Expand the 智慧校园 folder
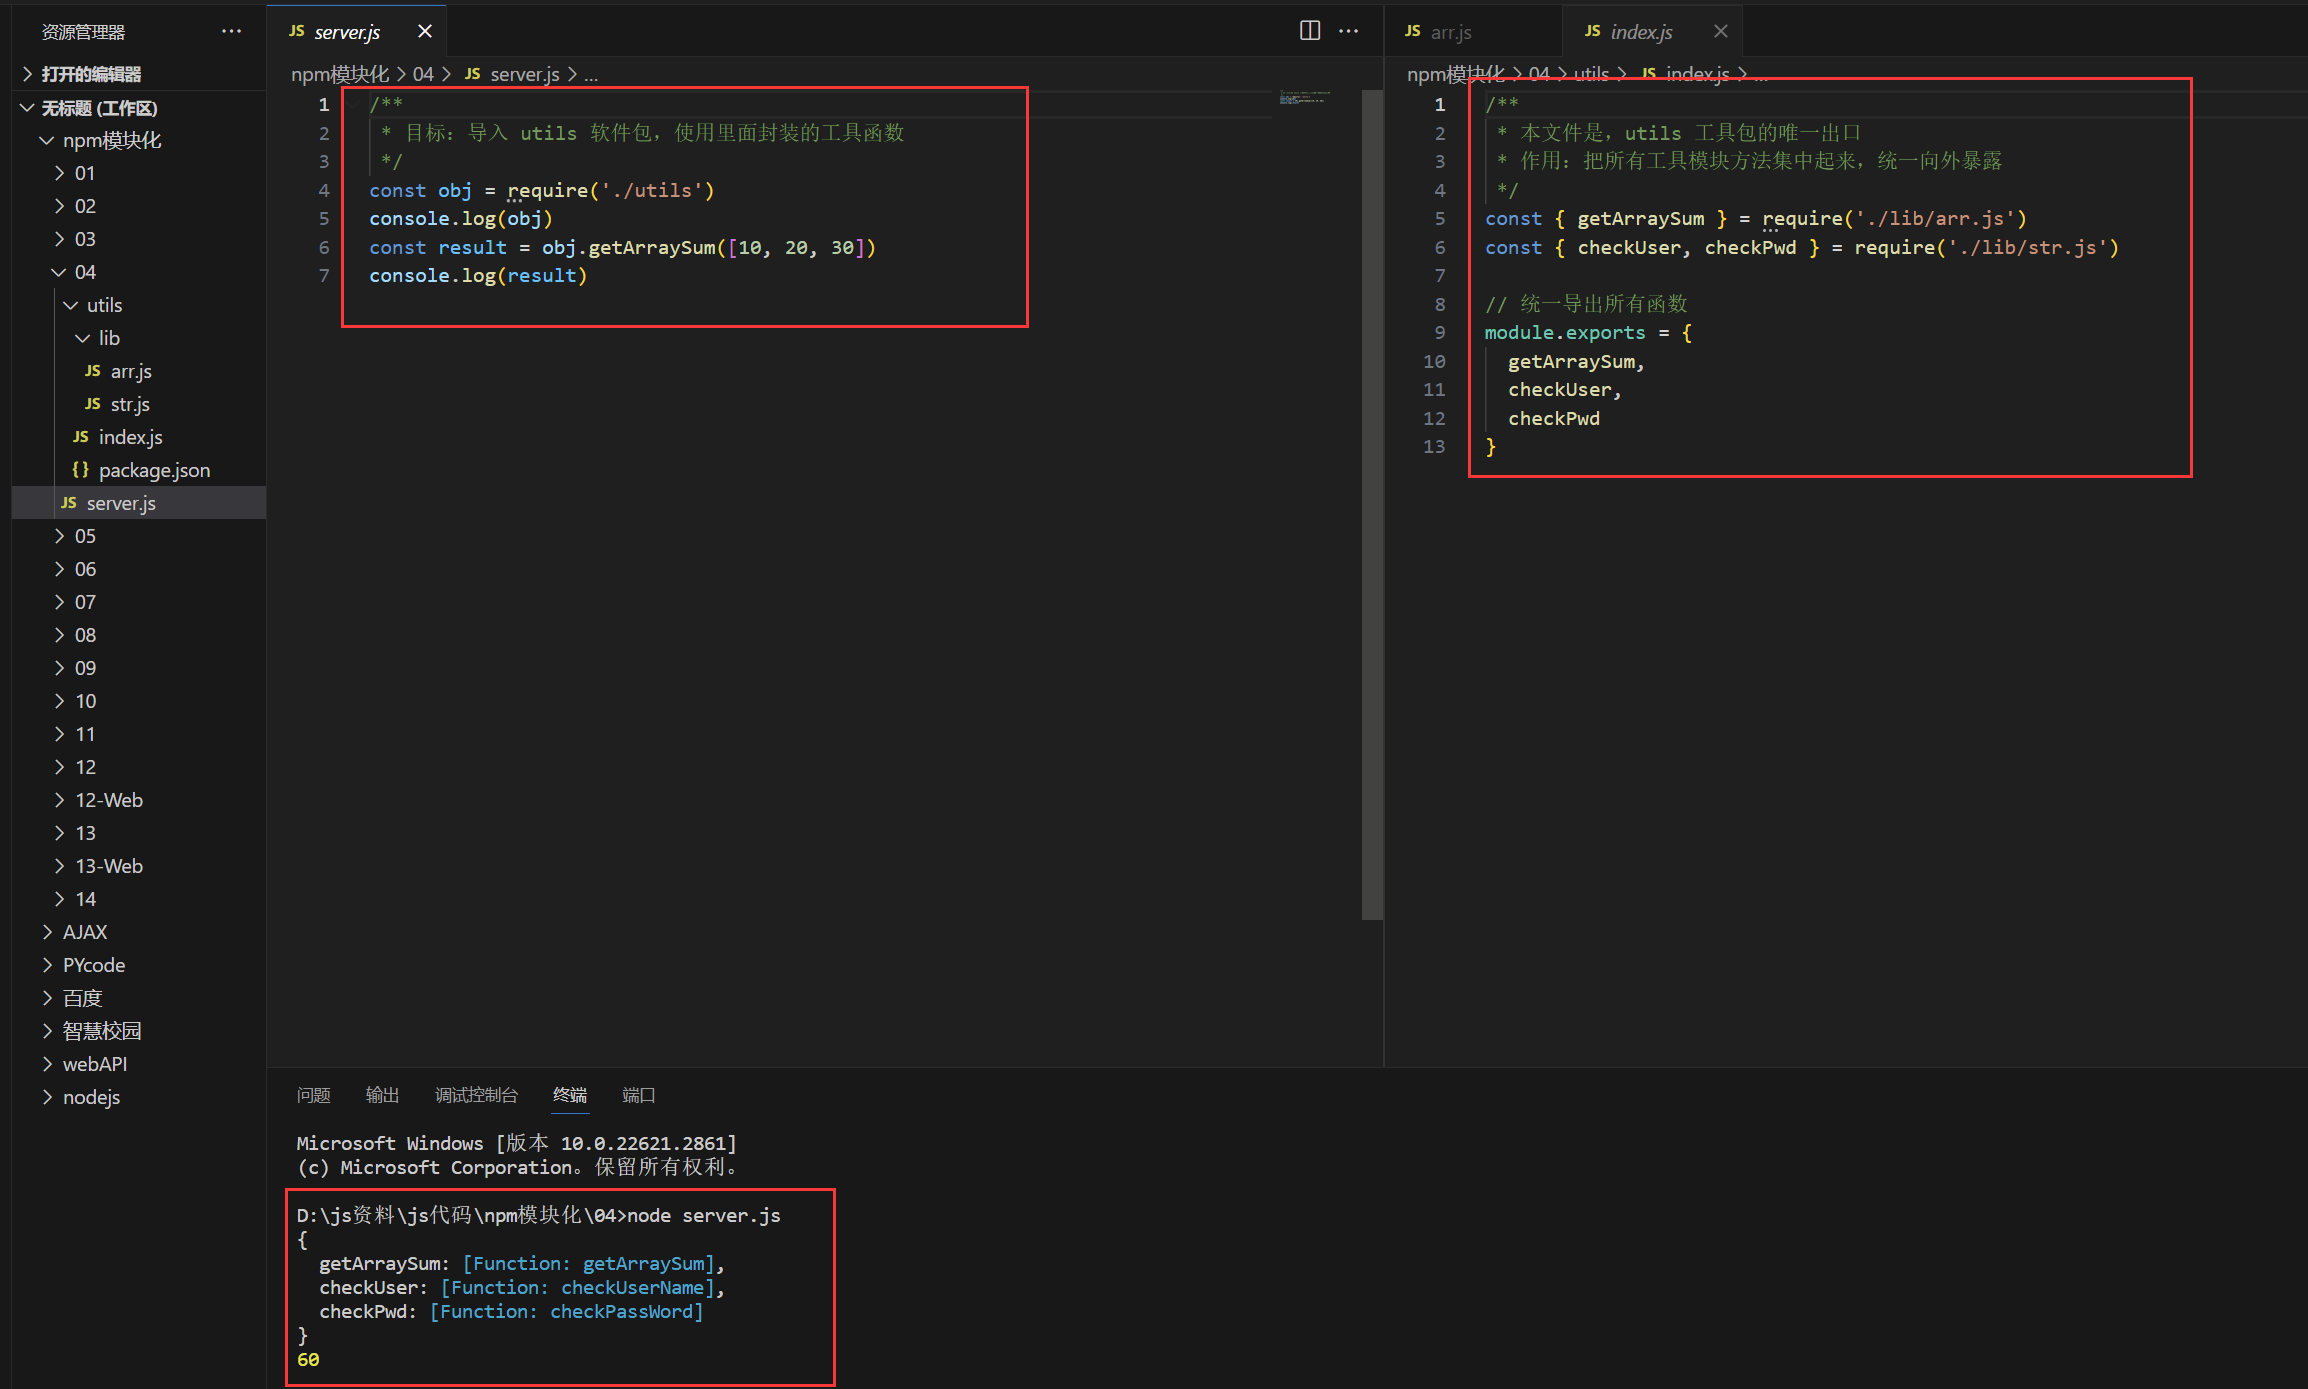The height and width of the screenshot is (1389, 2308). tap(139, 1031)
